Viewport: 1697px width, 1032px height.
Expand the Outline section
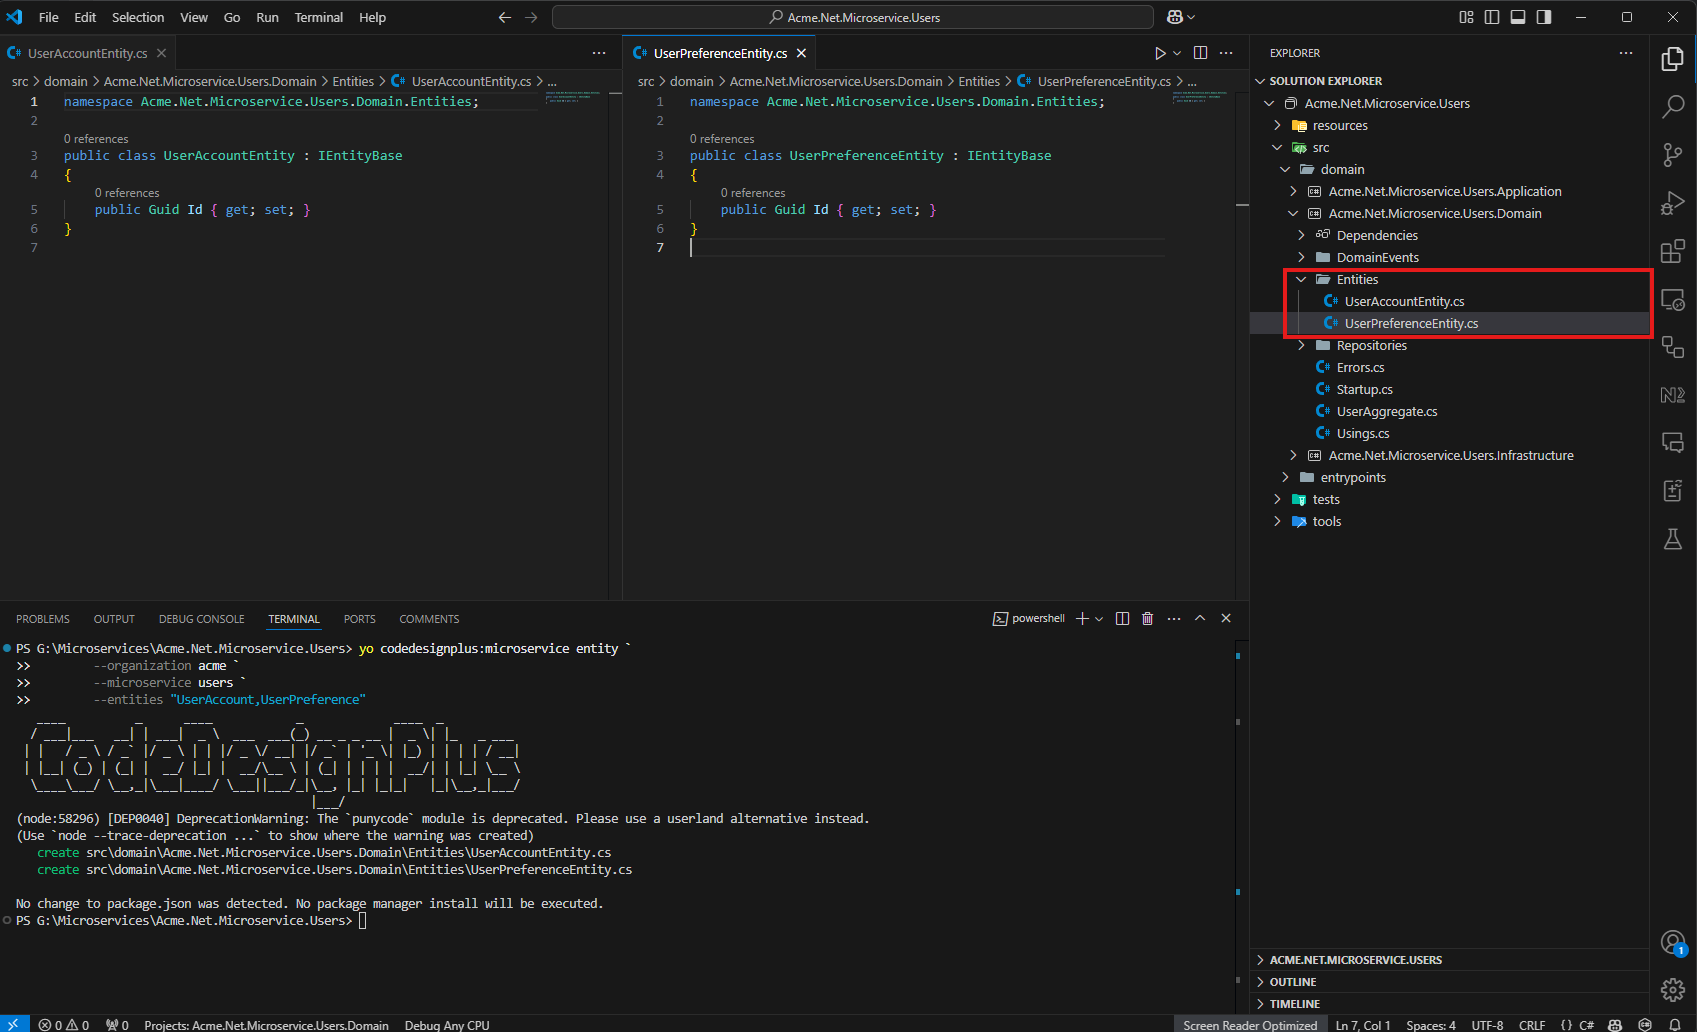click(1449, 982)
